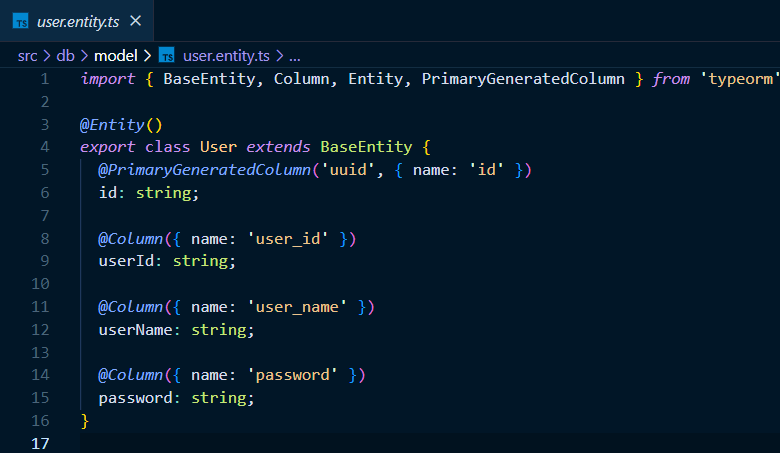Click the 'from' keyword on line 1
Image resolution: width=780 pixels, height=453 pixels.
click(671, 79)
